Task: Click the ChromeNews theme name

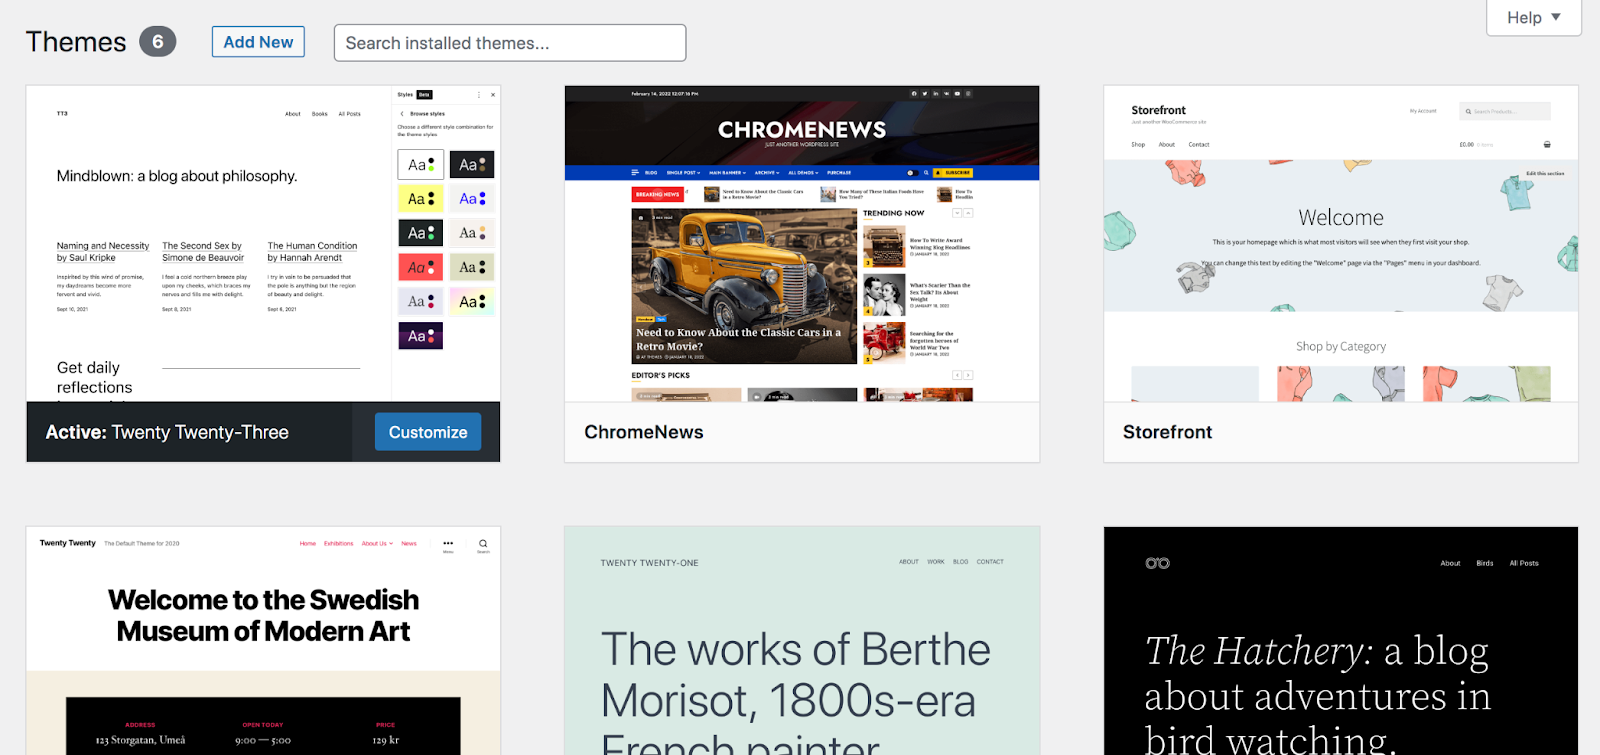Action: coord(644,432)
